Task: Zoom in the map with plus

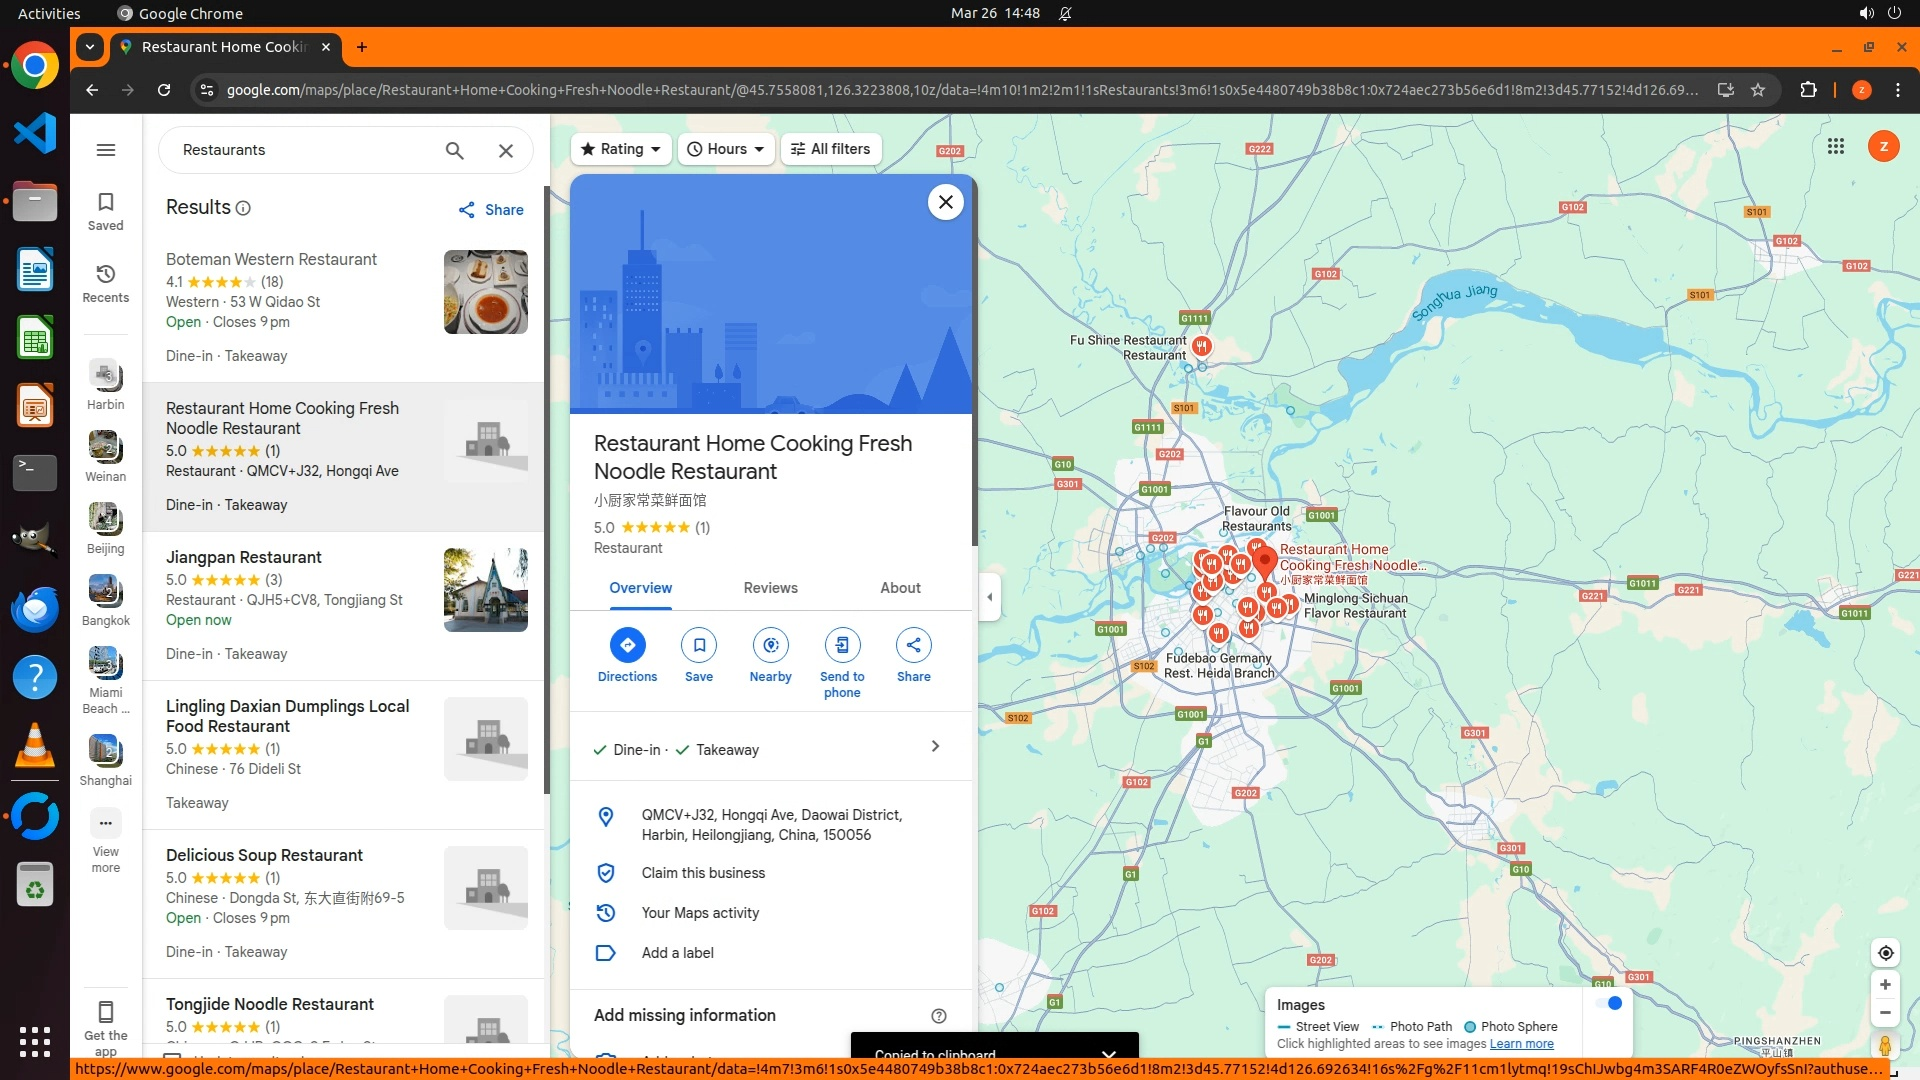Action: pyautogui.click(x=1885, y=985)
